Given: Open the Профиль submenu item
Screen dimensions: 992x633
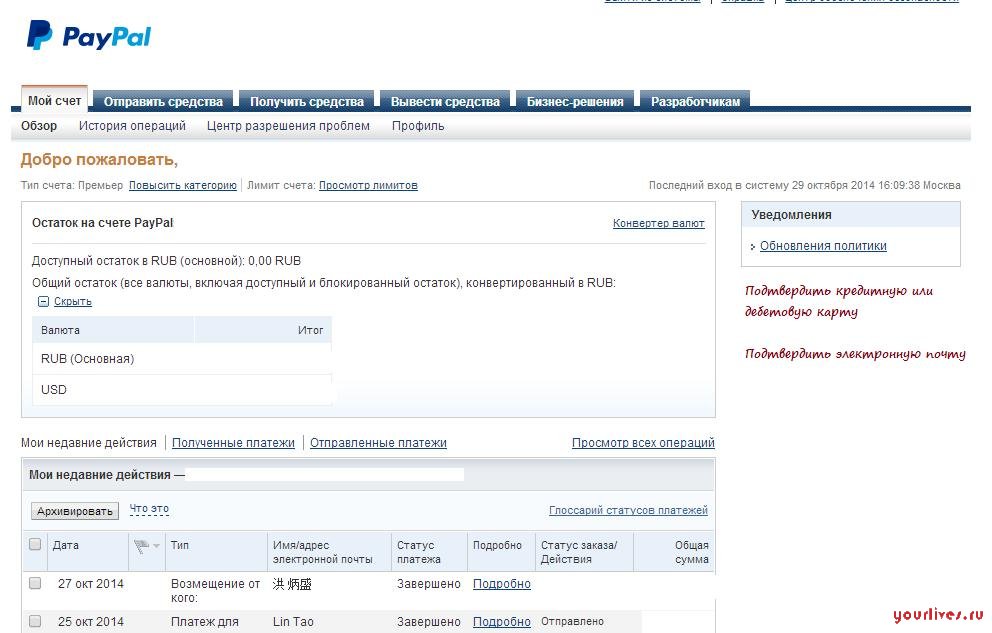Looking at the screenshot, I should 418,126.
